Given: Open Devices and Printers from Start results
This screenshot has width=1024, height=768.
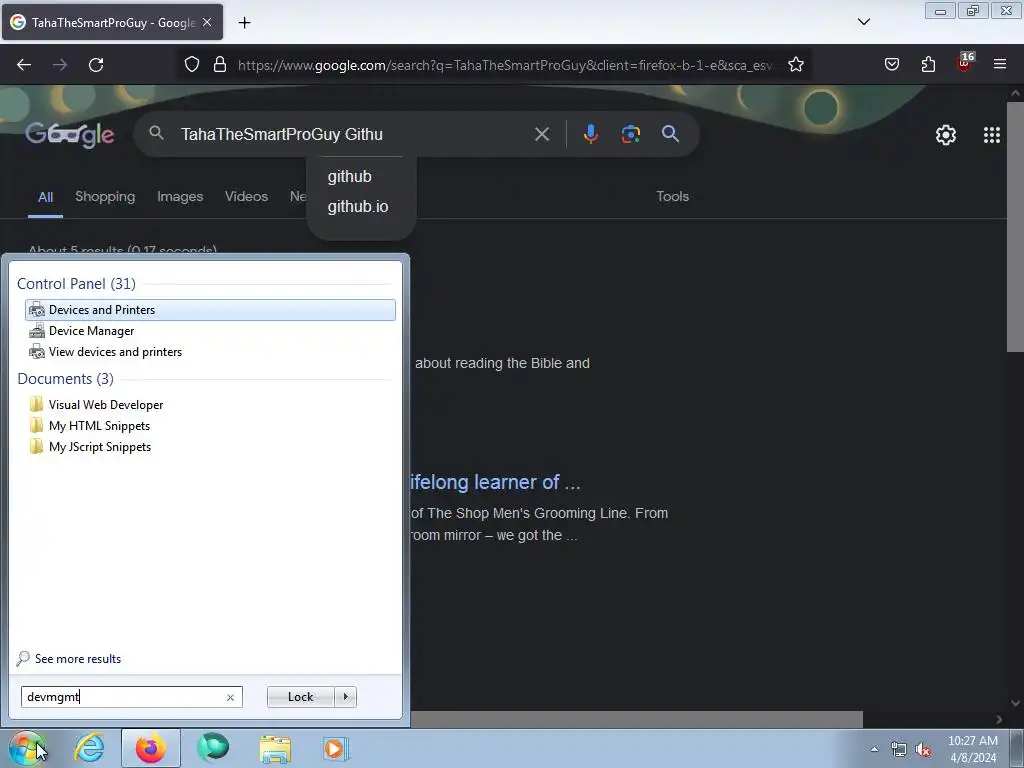Looking at the screenshot, I should (210, 310).
